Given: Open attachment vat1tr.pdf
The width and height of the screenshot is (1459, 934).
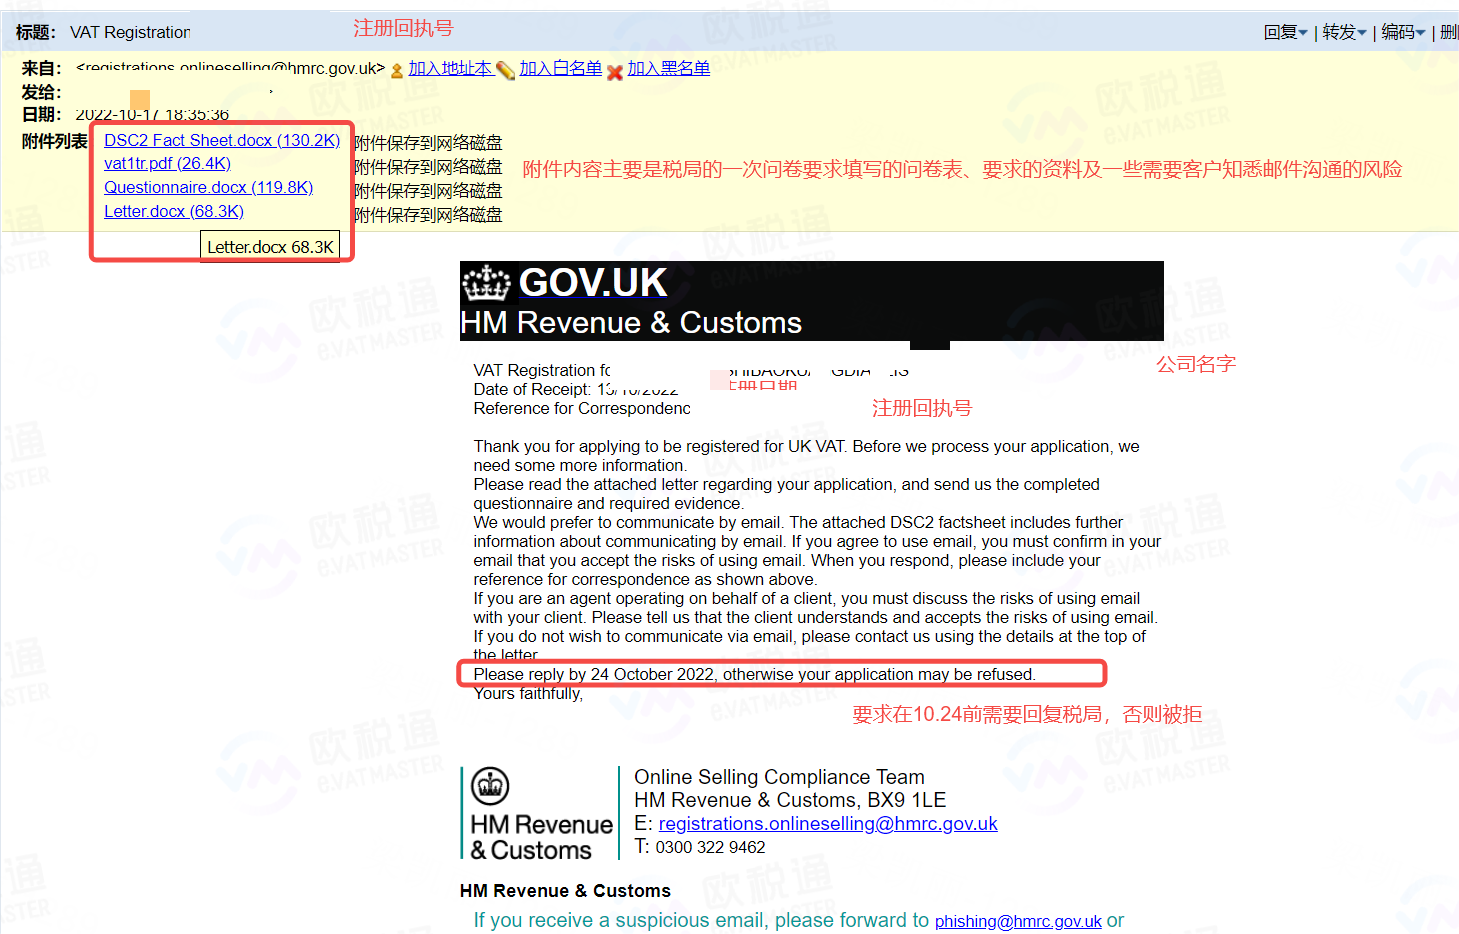Looking at the screenshot, I should 167,163.
